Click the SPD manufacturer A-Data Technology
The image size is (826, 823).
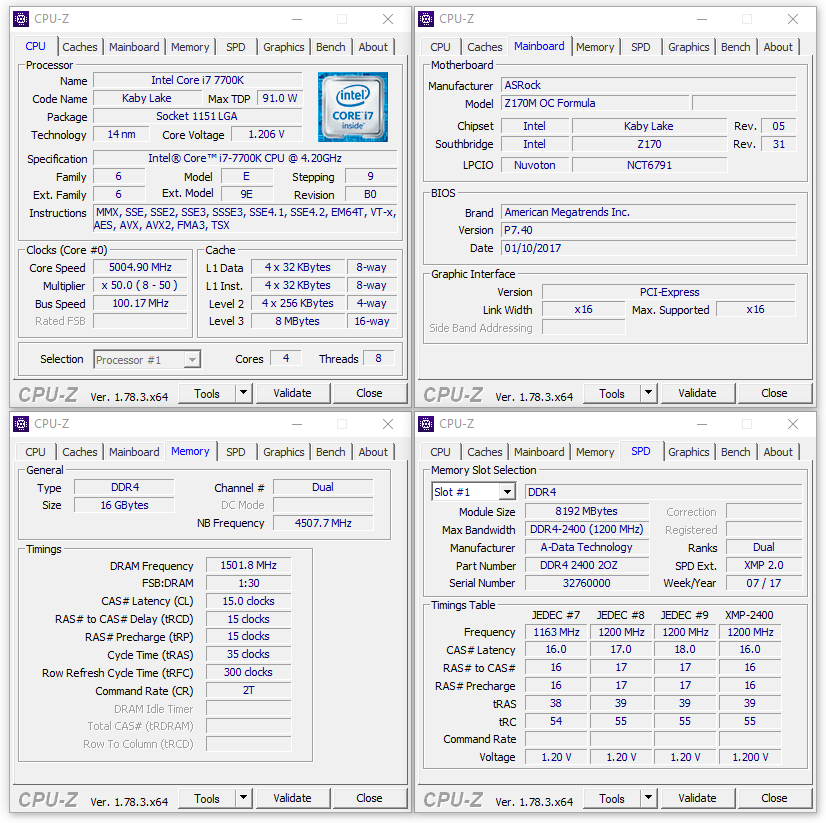(x=587, y=547)
